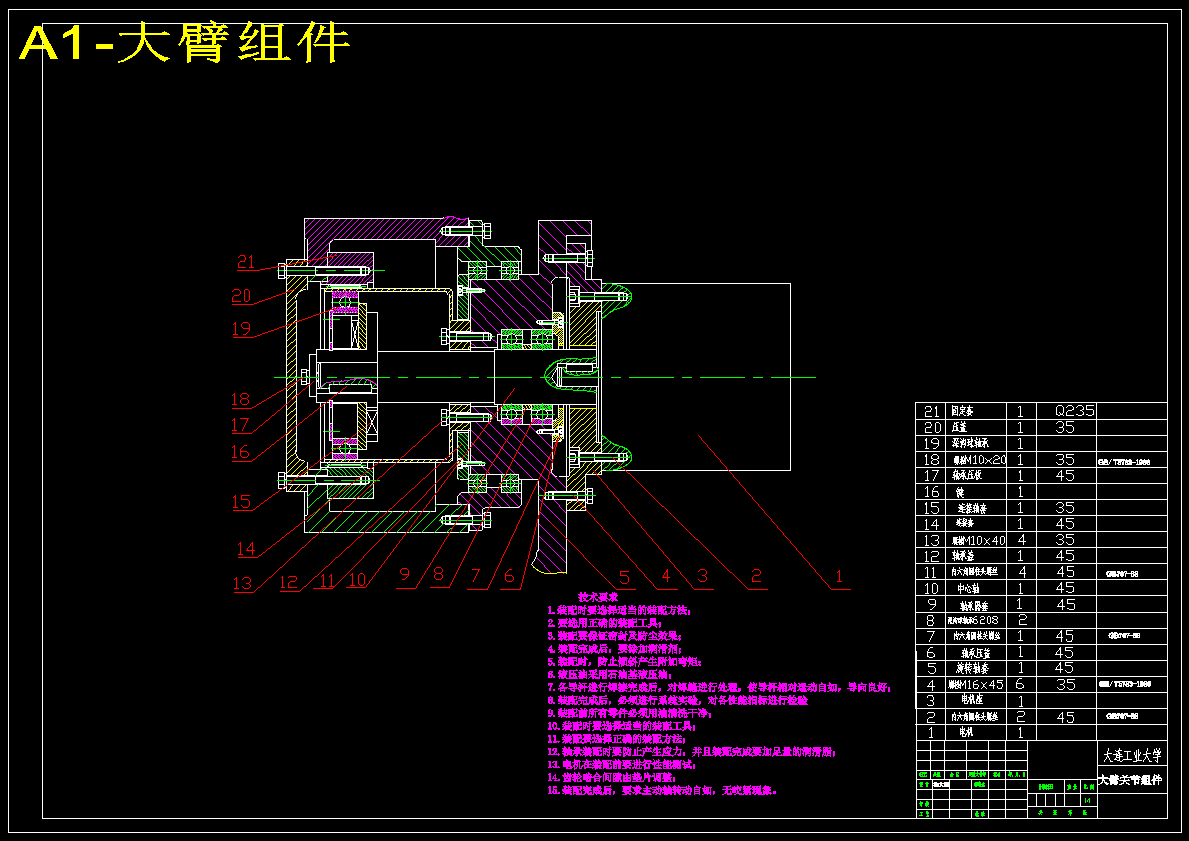Select requirement line 4 about 润滑剂
Screen dimensions: 1189x841
[614, 649]
